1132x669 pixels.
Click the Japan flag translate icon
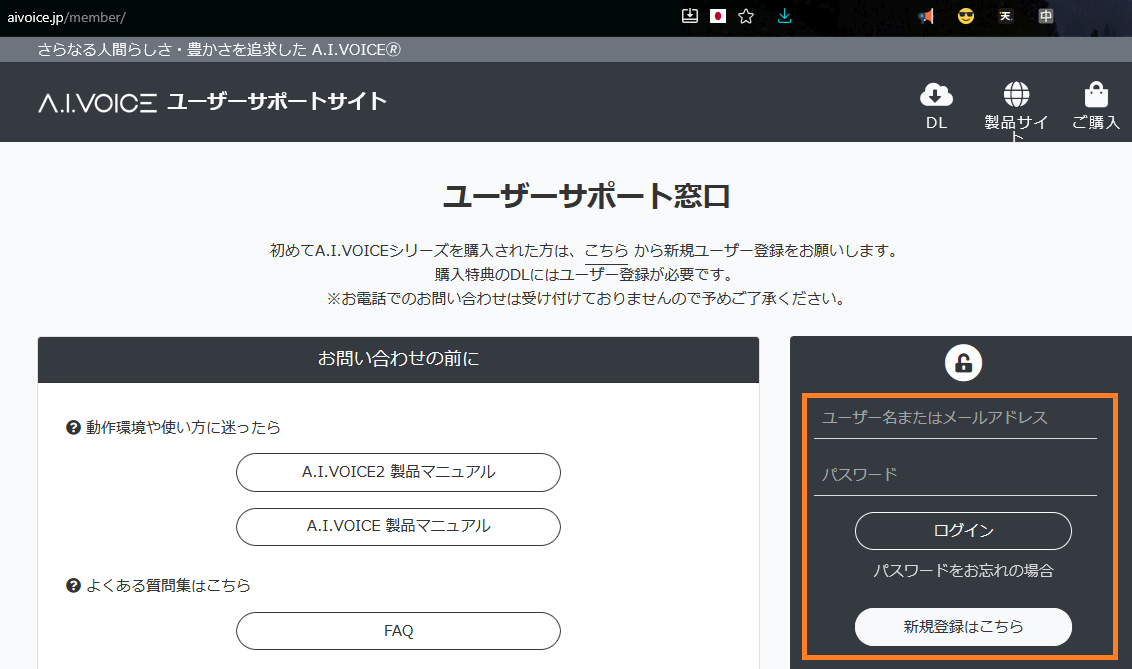point(718,16)
